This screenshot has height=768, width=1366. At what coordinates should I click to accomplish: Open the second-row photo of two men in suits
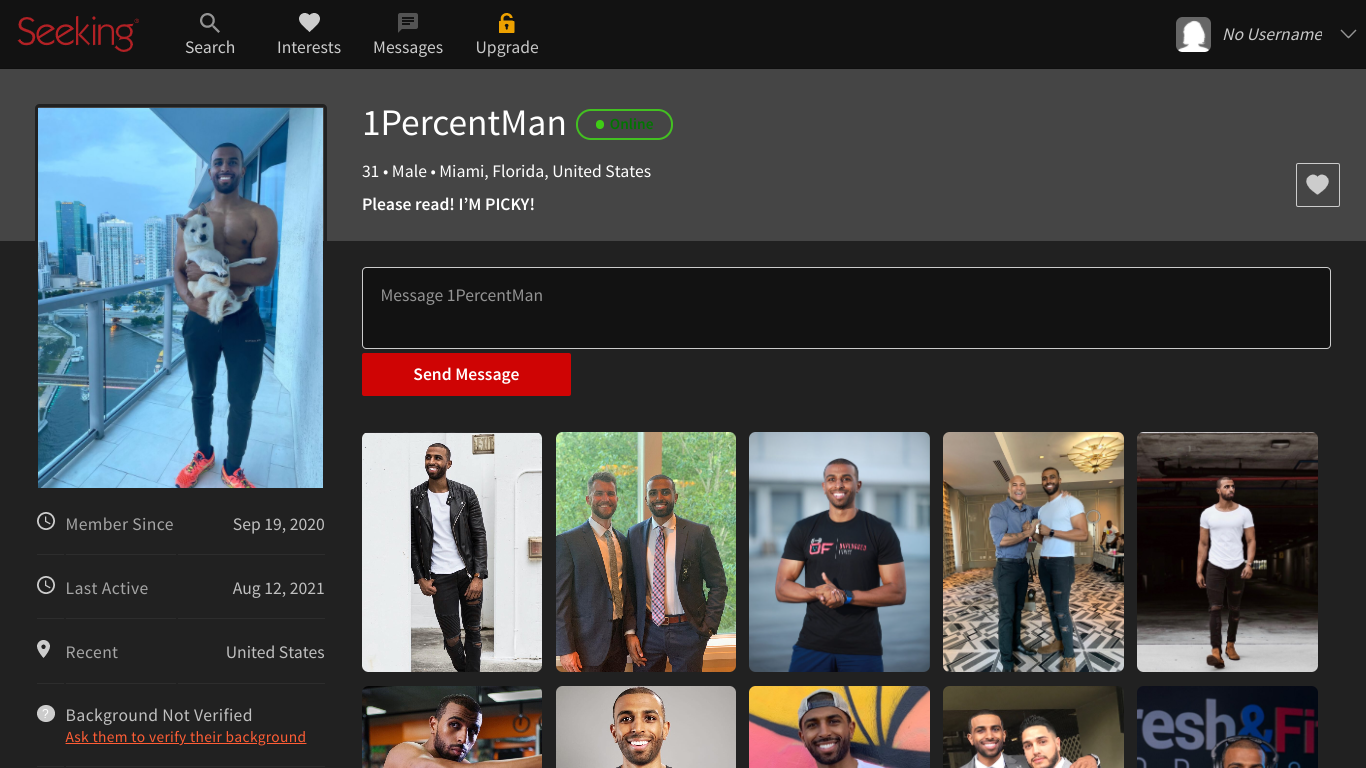tap(1033, 727)
